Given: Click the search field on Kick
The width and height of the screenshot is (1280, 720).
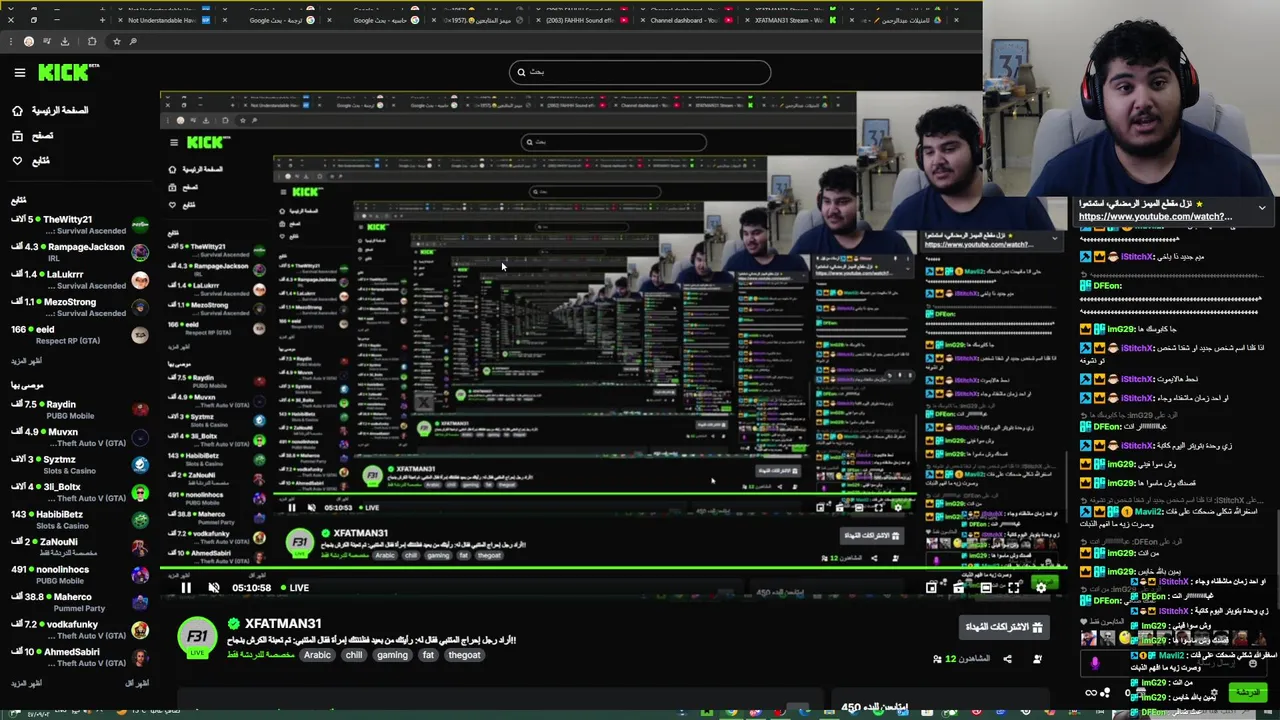Looking at the screenshot, I should pos(640,72).
